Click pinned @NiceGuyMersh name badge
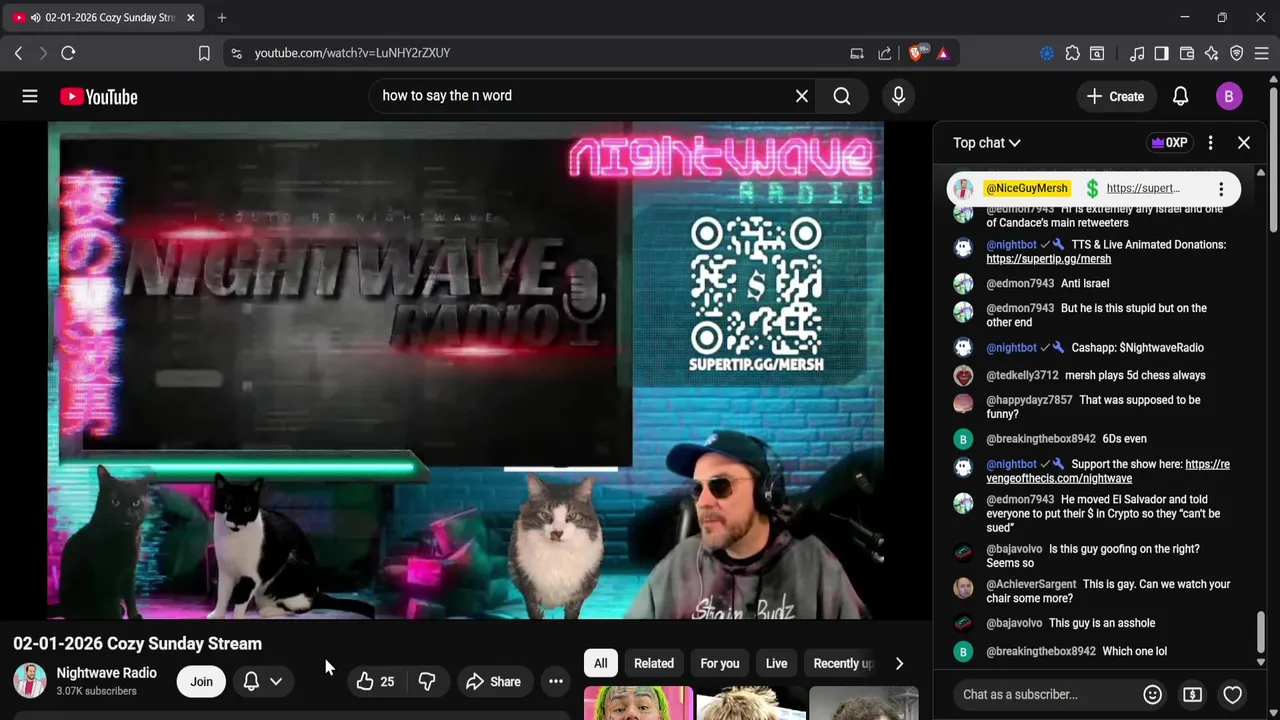 pos(1027,188)
